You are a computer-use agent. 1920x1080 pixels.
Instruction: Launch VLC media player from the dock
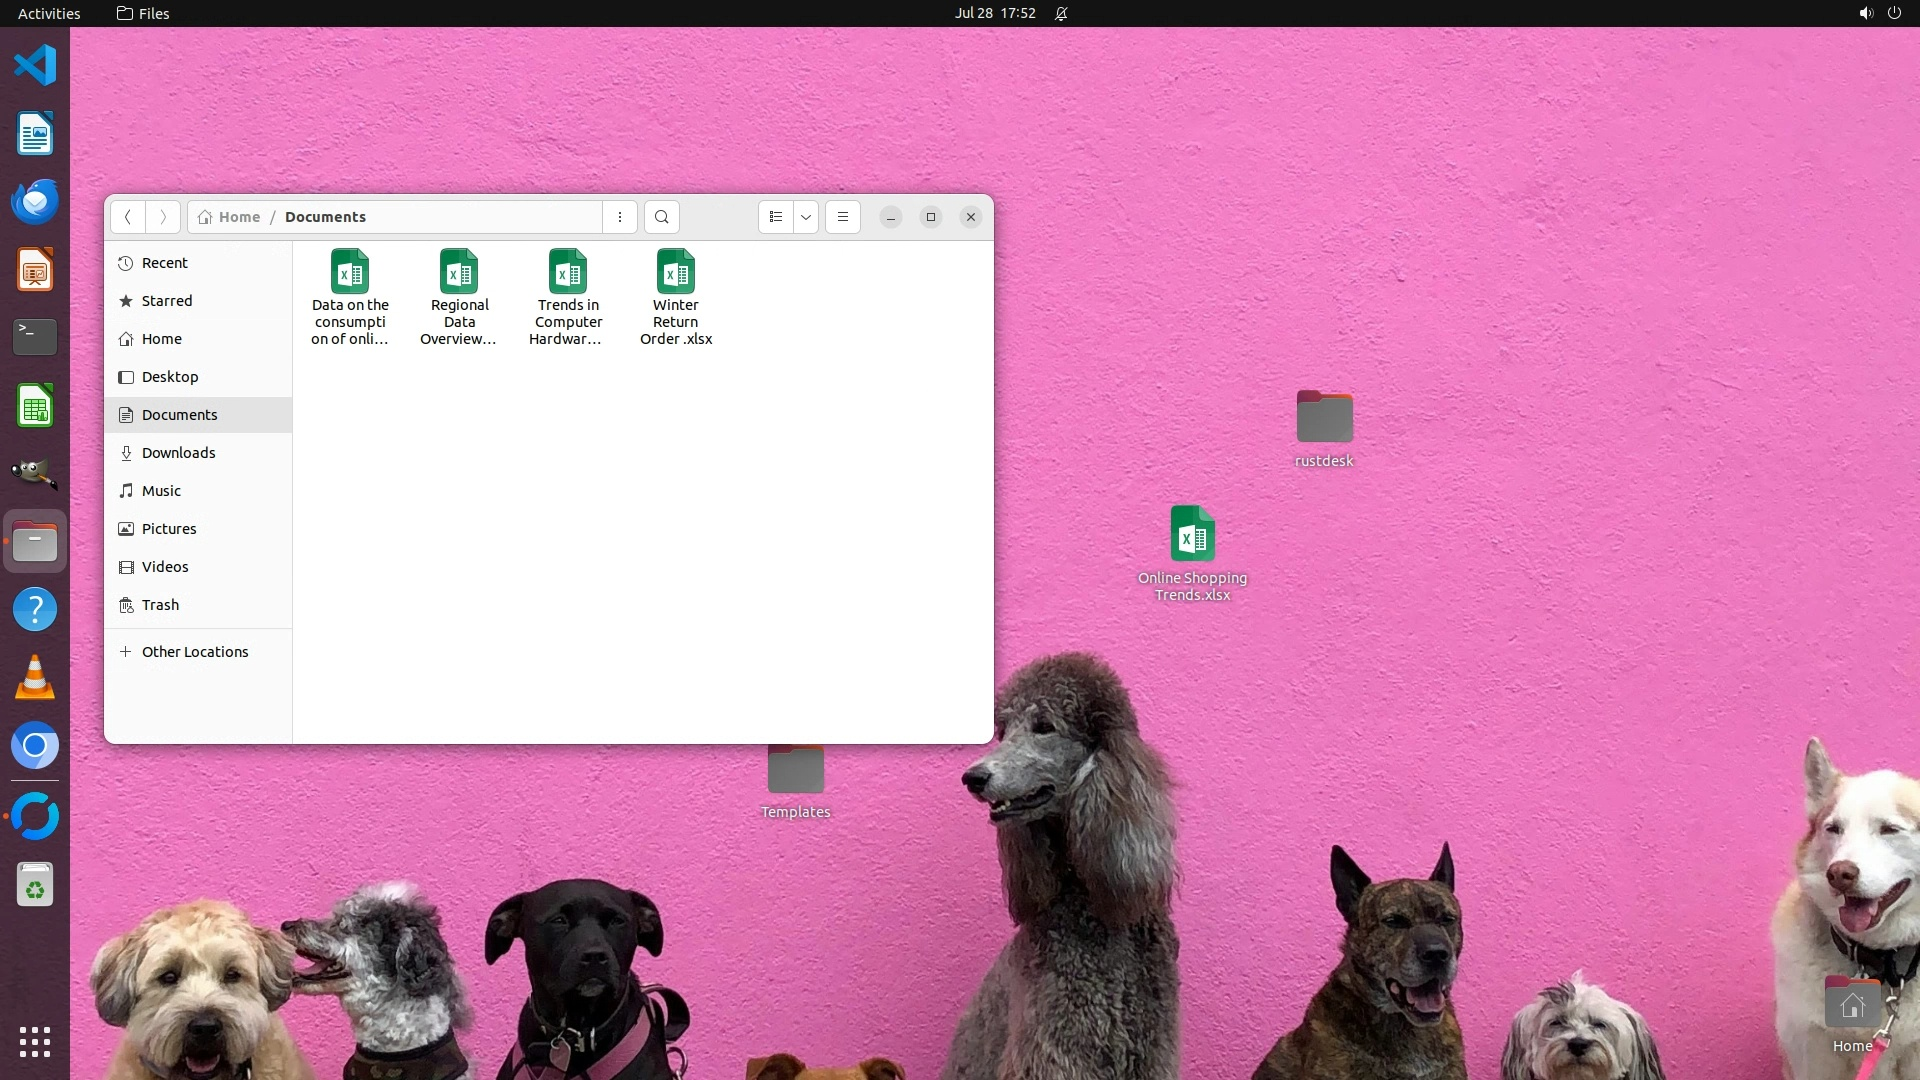click(x=35, y=678)
